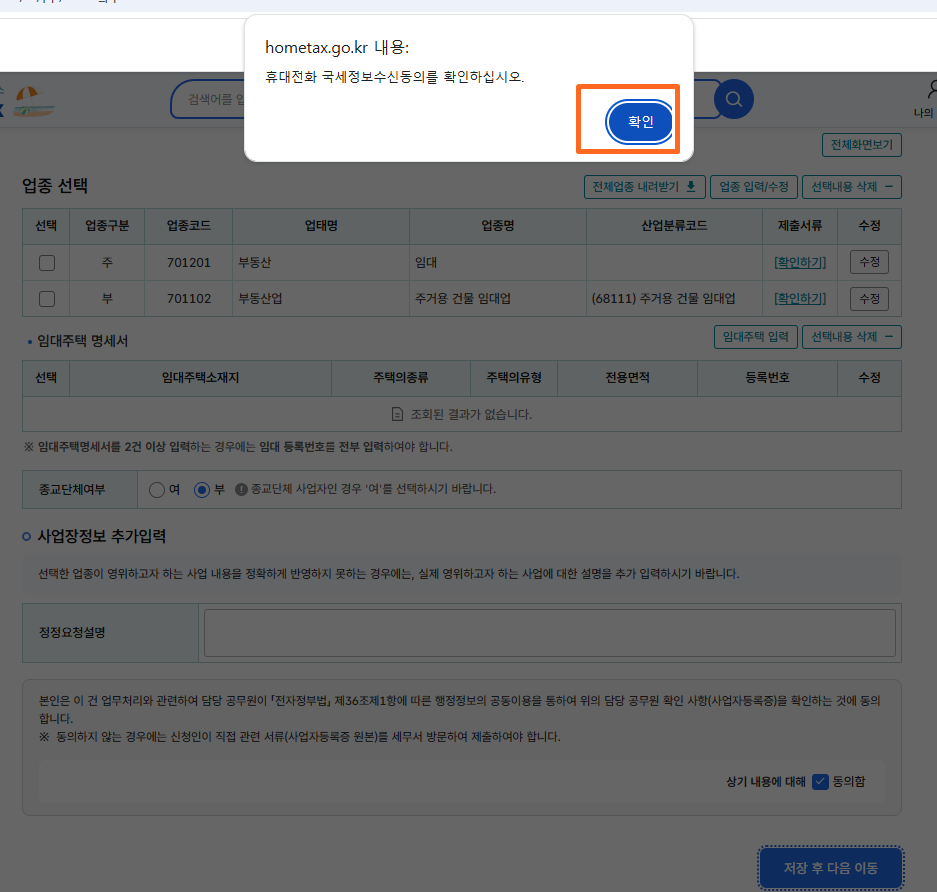937x892 pixels.
Task: Check the checkbox on the 주거용 건물 임대업 row
Action: (45, 298)
